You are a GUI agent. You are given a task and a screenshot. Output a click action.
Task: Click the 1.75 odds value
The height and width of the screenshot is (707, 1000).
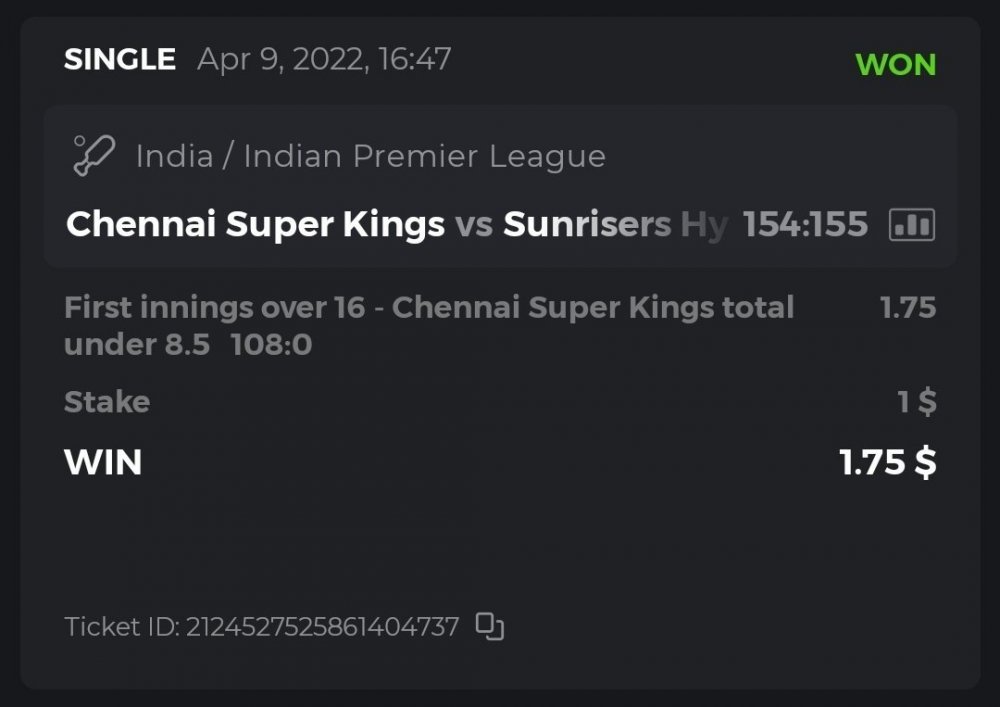[907, 307]
